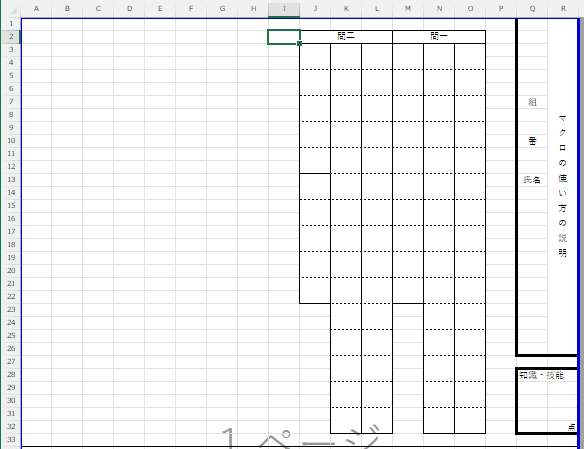Click the vertical マクロの使い方の説明 title

point(562,186)
